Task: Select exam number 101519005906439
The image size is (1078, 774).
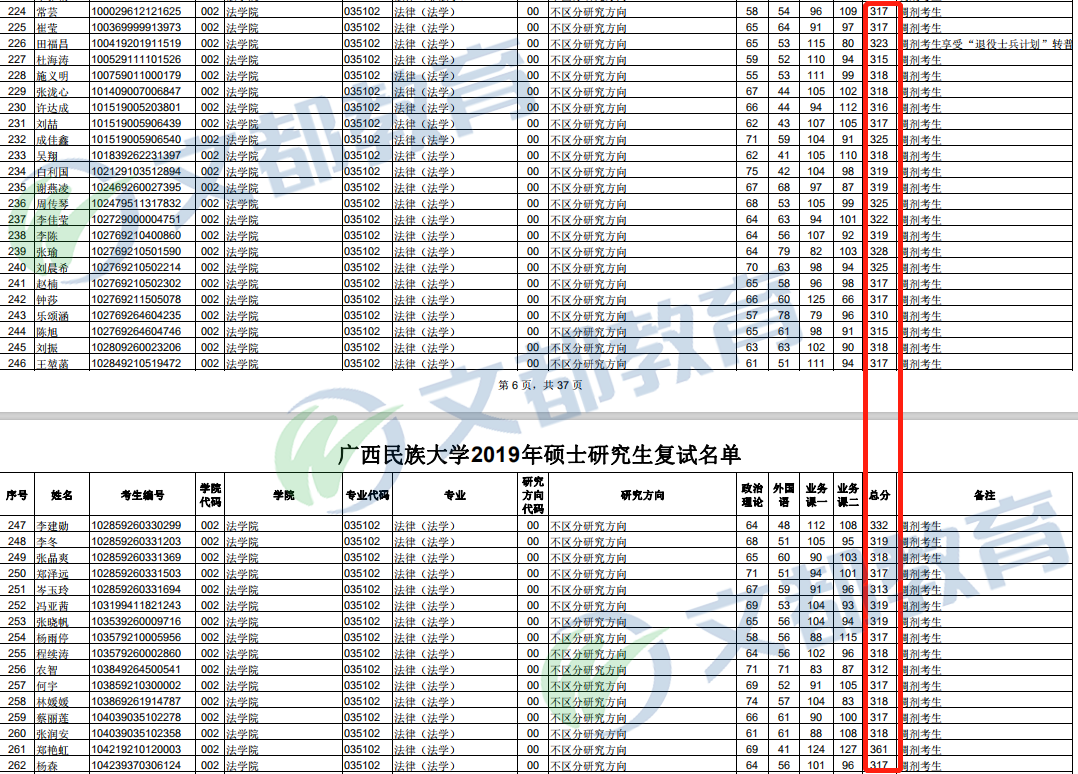Action: (x=136, y=124)
